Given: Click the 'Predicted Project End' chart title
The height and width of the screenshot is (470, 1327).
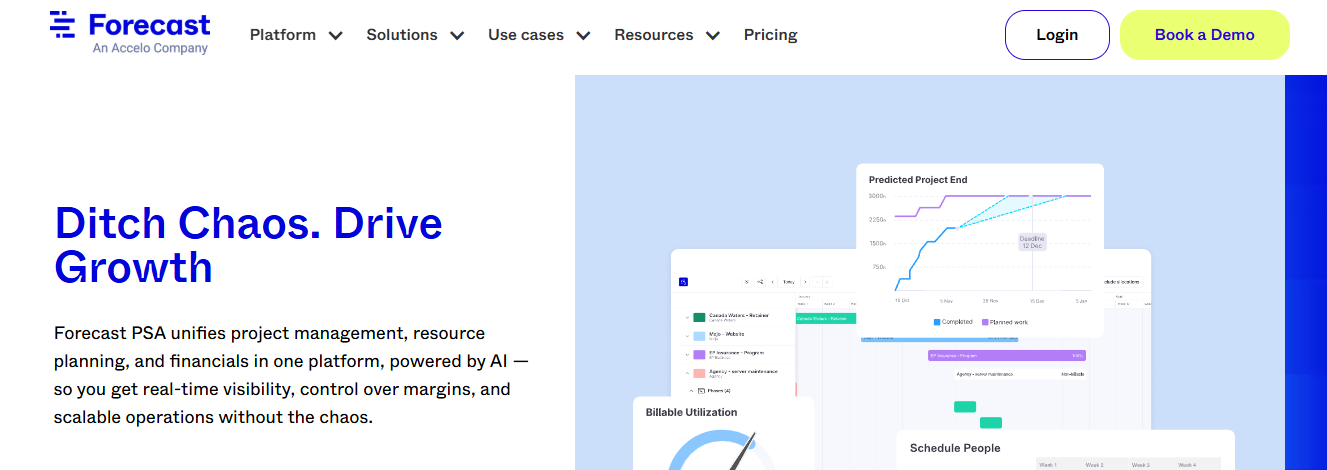Looking at the screenshot, I should [918, 180].
